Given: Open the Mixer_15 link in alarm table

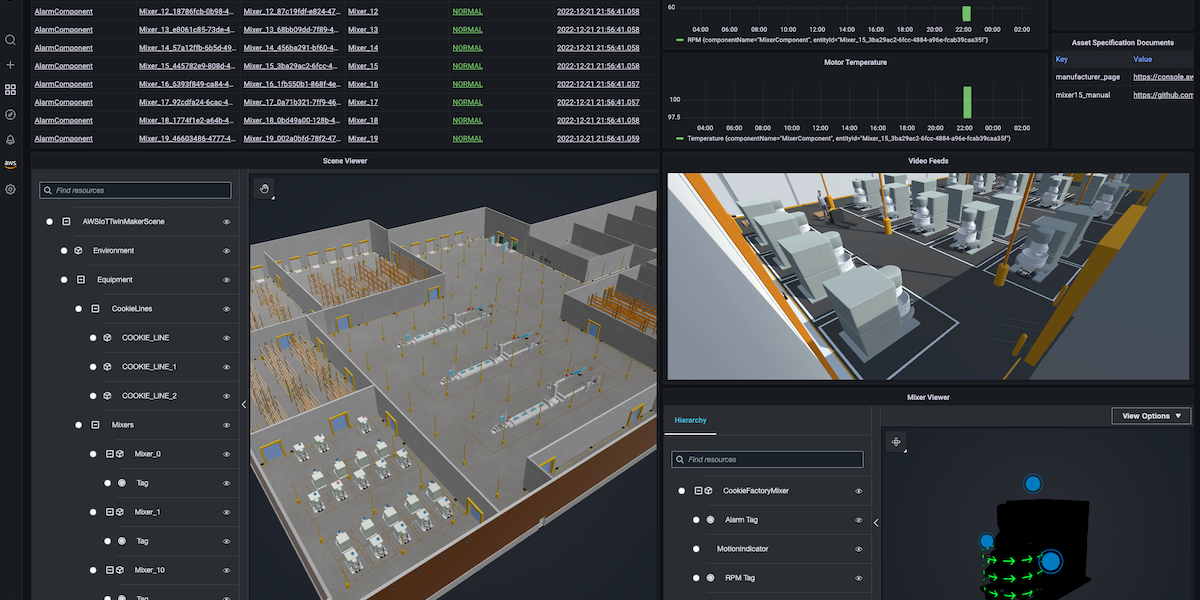Looking at the screenshot, I should click(x=362, y=66).
